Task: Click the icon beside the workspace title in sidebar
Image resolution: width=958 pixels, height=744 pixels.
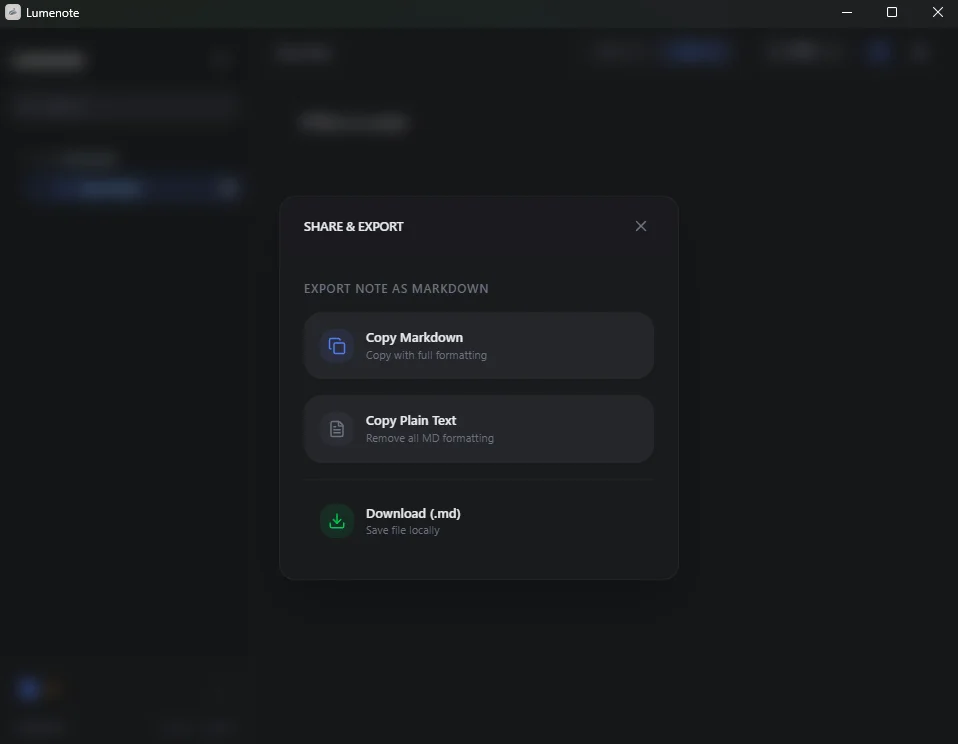Action: 221,58
